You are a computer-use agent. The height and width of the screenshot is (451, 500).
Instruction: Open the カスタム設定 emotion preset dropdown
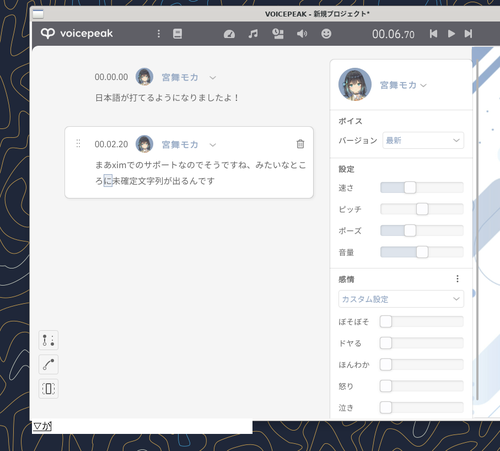coord(401,299)
